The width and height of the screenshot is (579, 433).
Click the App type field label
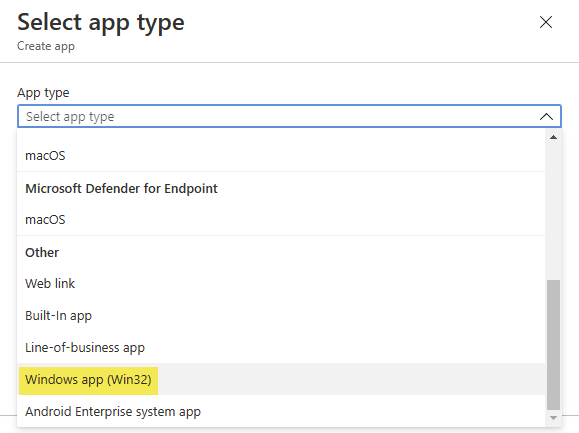(x=43, y=92)
